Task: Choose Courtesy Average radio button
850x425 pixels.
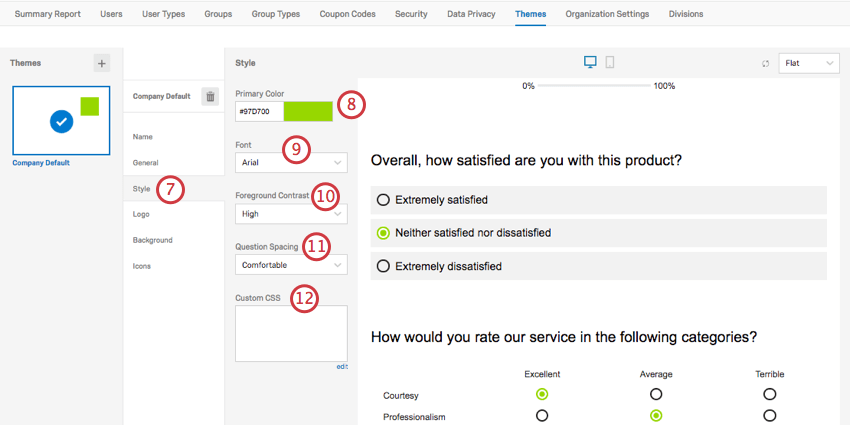Action: click(x=656, y=394)
